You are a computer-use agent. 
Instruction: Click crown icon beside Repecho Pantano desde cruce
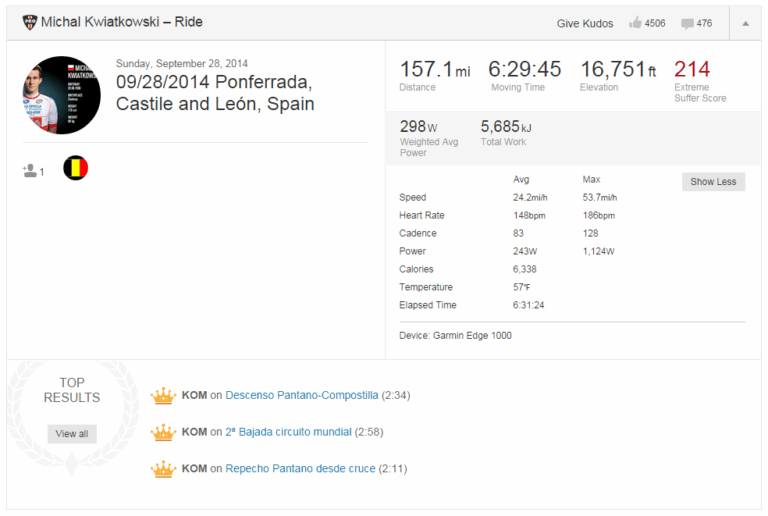tap(162, 469)
